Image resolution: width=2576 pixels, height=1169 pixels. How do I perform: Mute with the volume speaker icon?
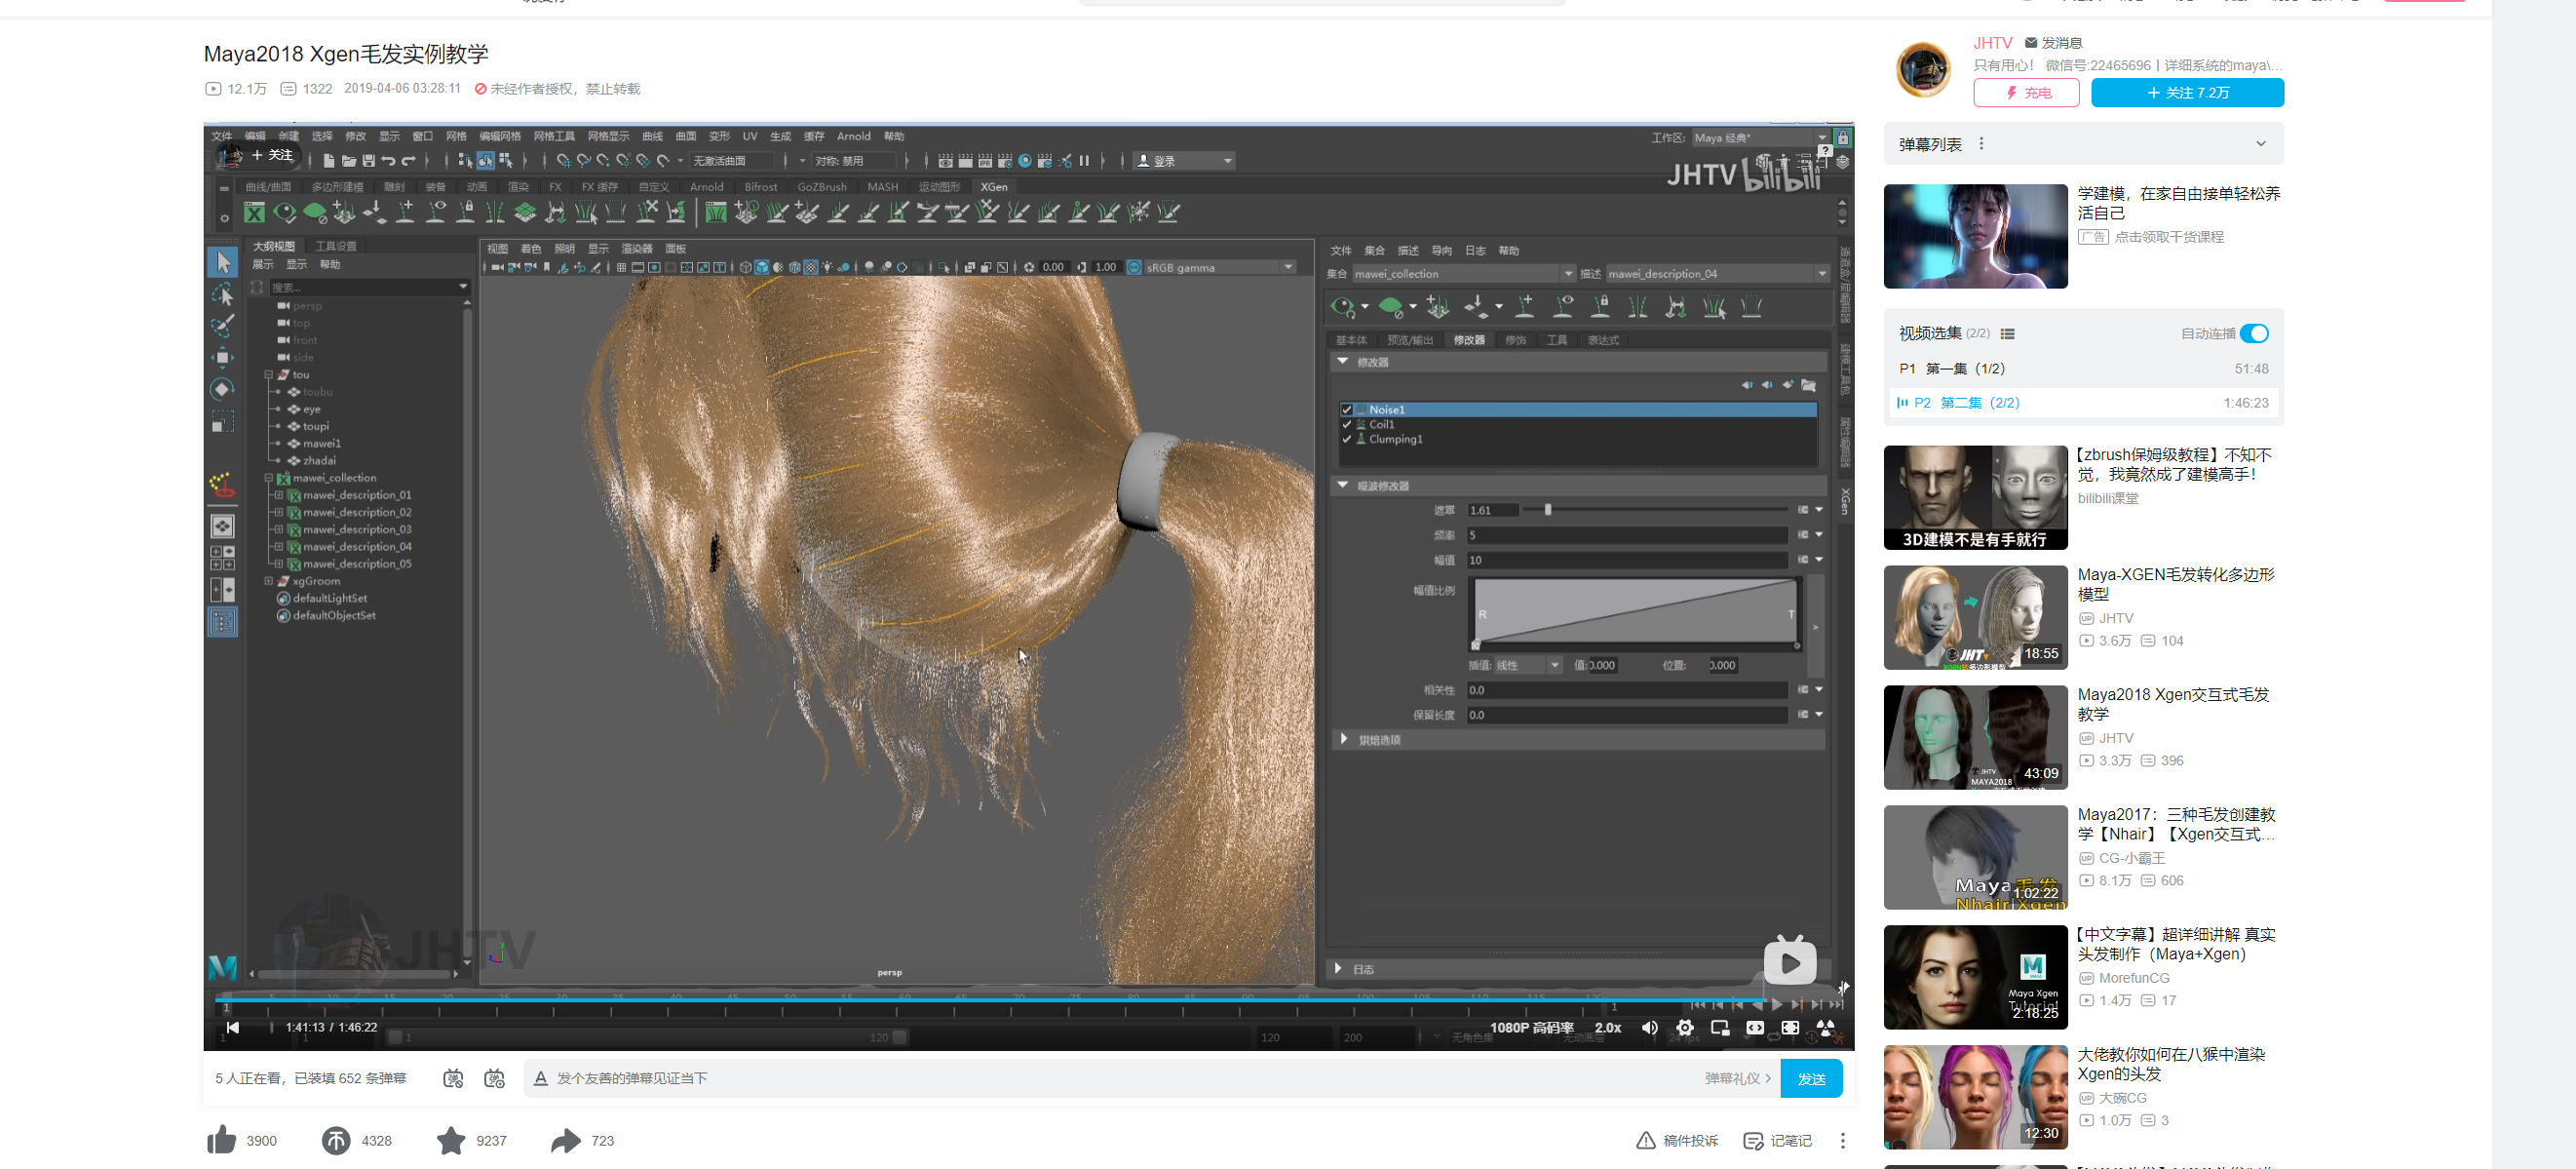(x=1650, y=1027)
